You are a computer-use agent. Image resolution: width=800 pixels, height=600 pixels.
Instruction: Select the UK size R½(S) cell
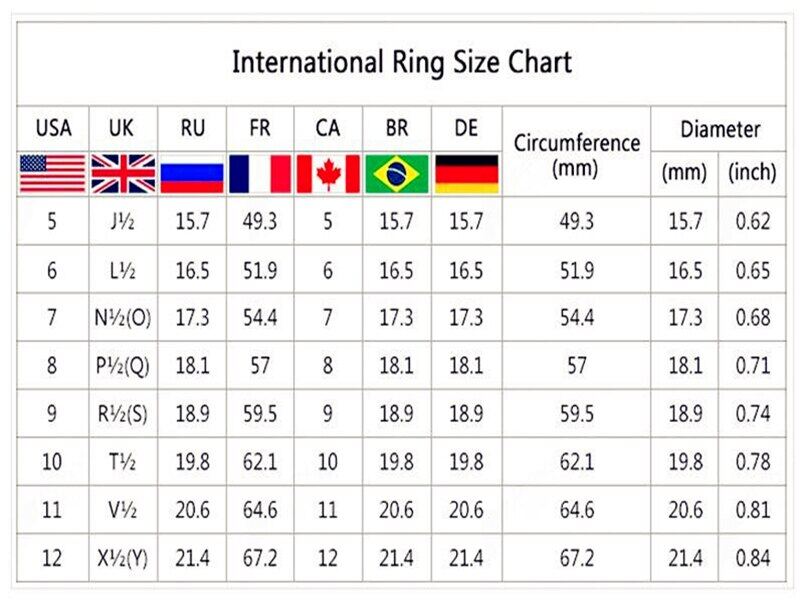[123, 414]
